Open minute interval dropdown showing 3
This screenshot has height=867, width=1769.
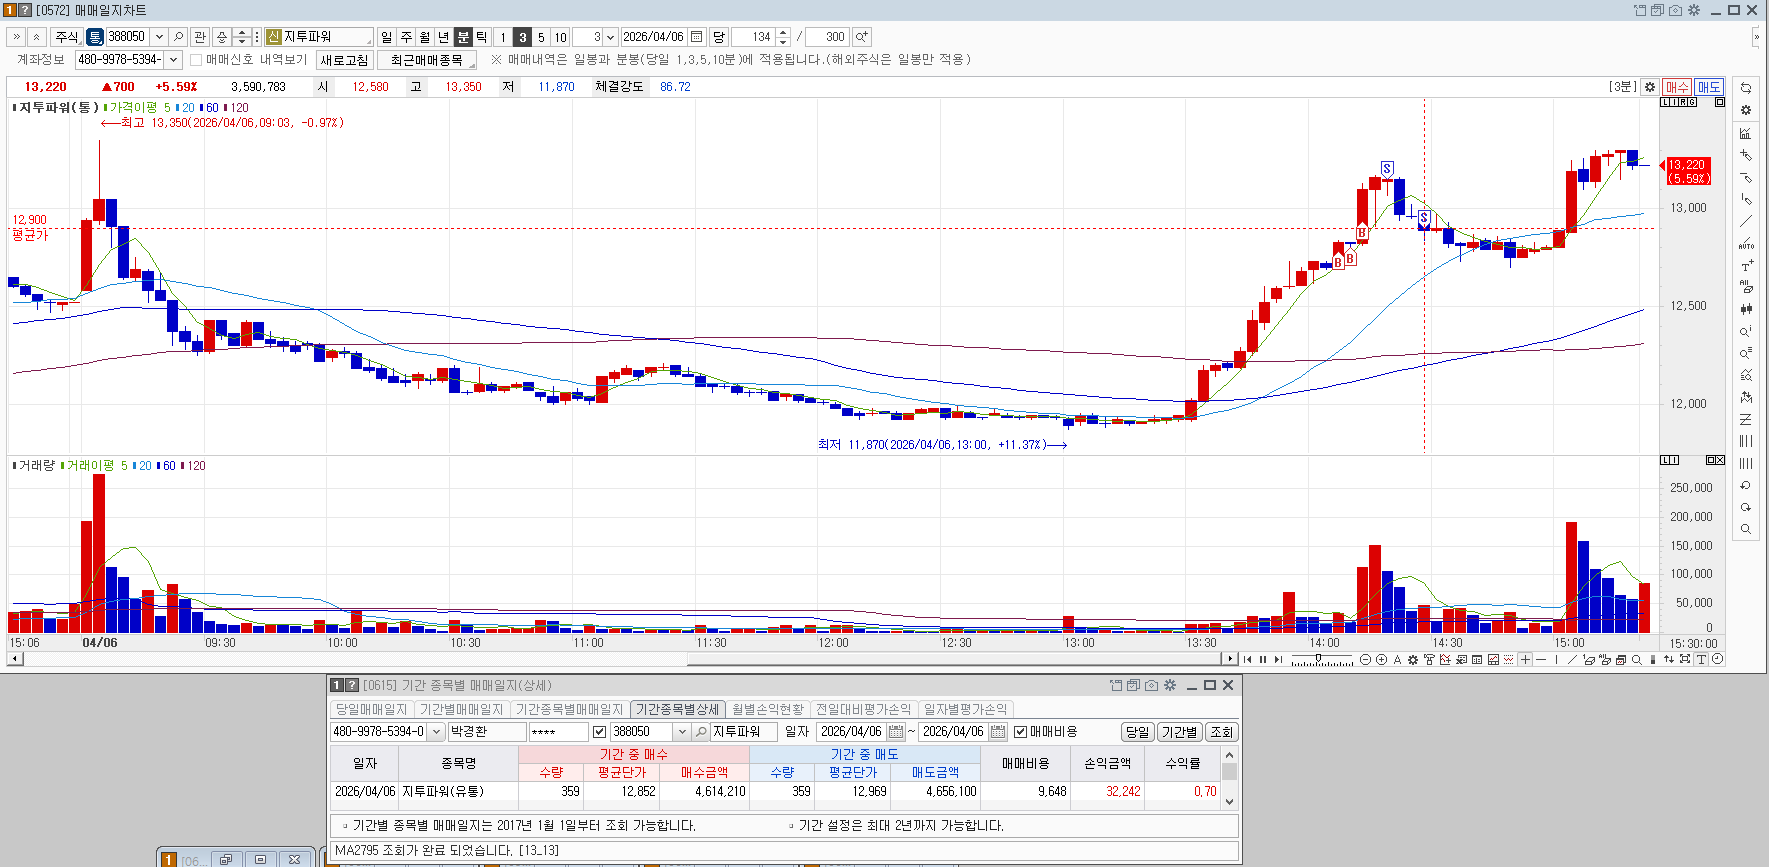(x=610, y=37)
